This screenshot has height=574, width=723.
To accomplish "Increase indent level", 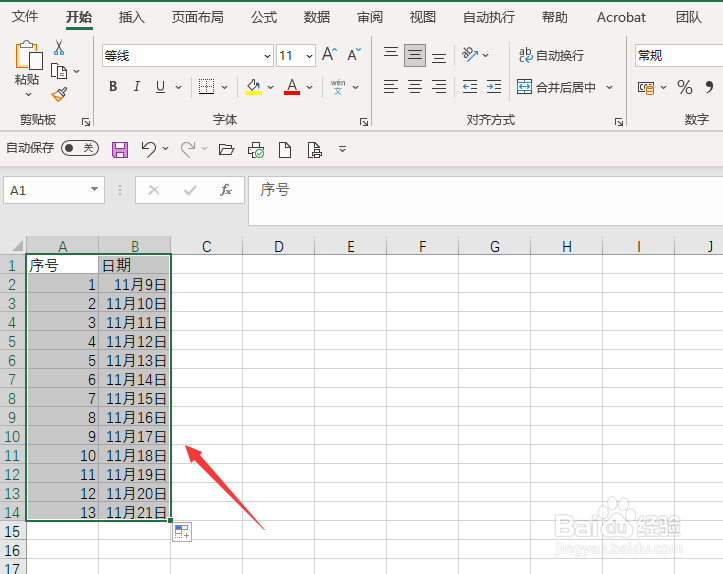I will pyautogui.click(x=494, y=87).
